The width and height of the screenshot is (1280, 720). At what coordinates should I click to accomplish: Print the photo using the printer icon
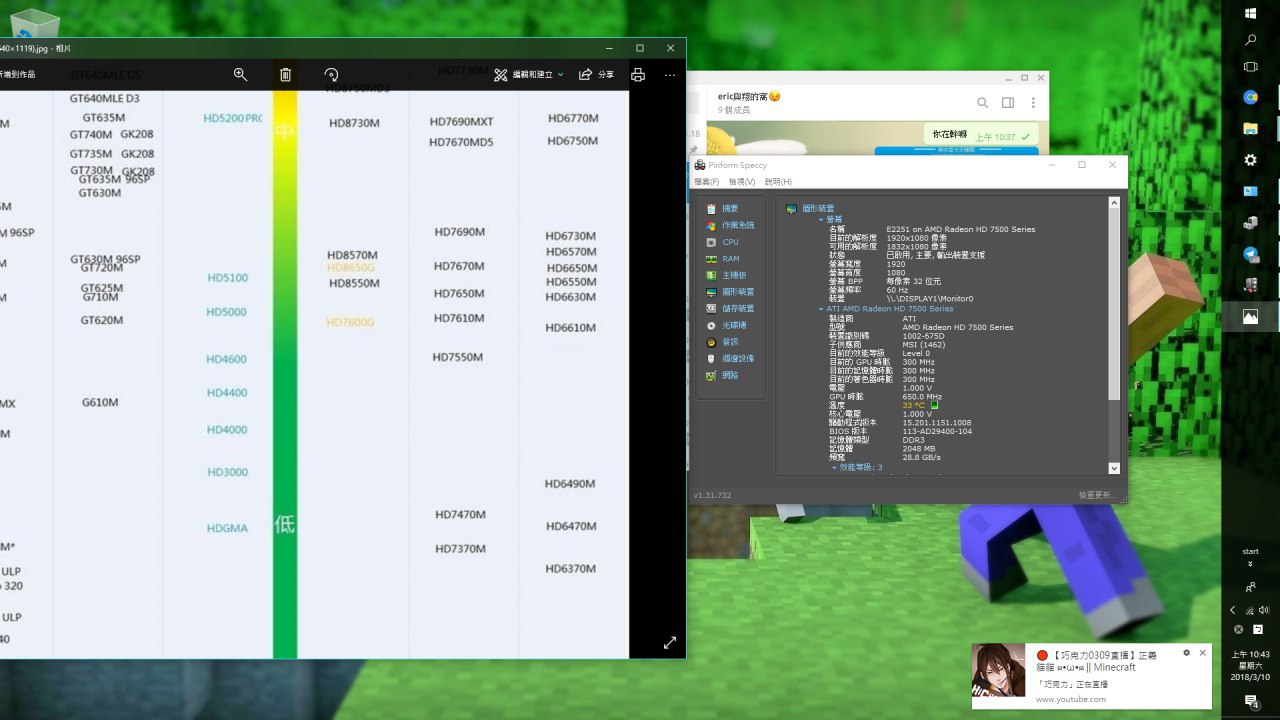pos(638,74)
